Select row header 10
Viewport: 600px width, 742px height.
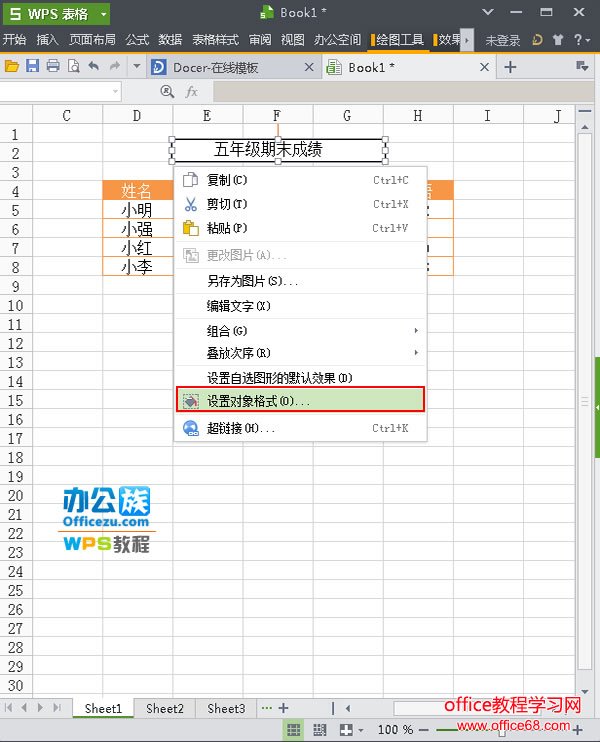pos(16,305)
